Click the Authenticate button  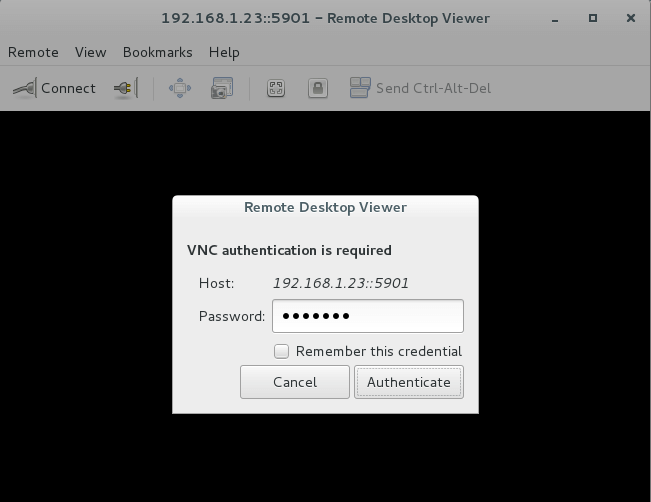pos(409,382)
